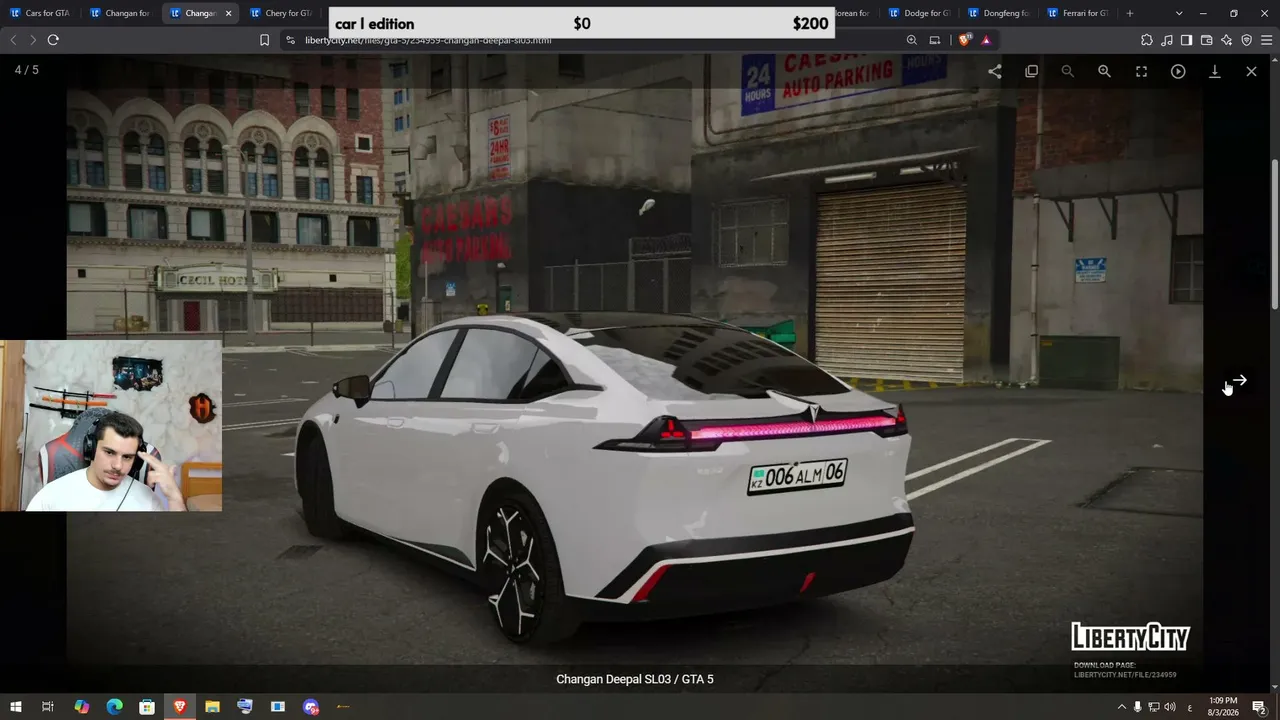Open the volume control in system tray

[x=1170, y=707]
